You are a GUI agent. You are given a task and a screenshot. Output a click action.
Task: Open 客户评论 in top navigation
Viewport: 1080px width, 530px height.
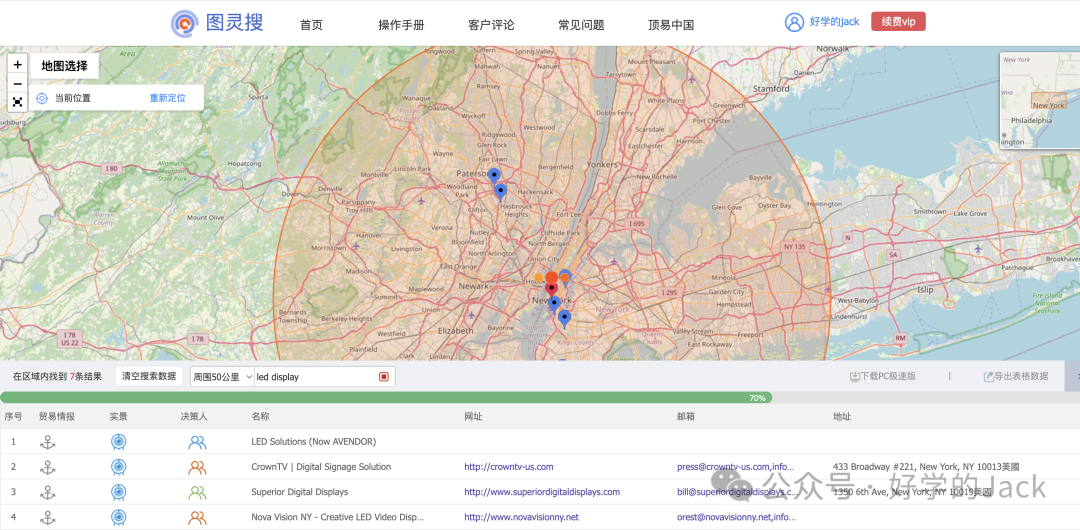coord(491,25)
